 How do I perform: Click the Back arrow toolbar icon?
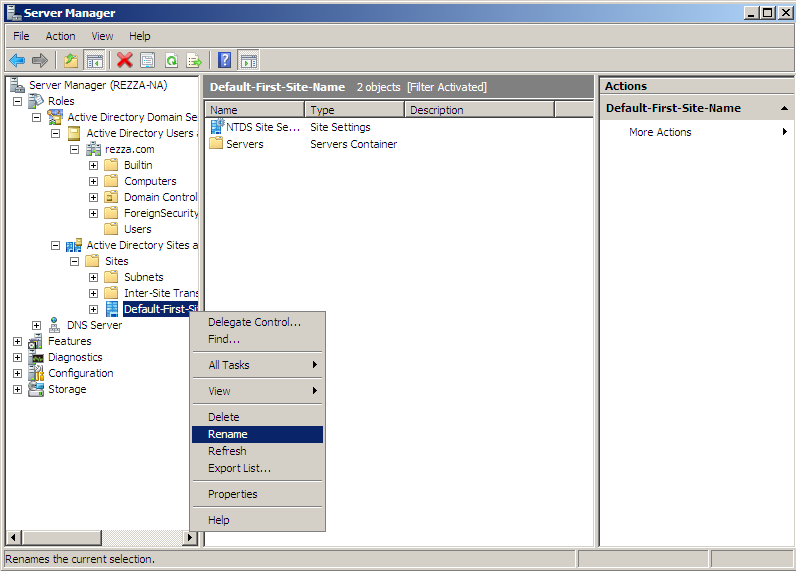click(17, 61)
